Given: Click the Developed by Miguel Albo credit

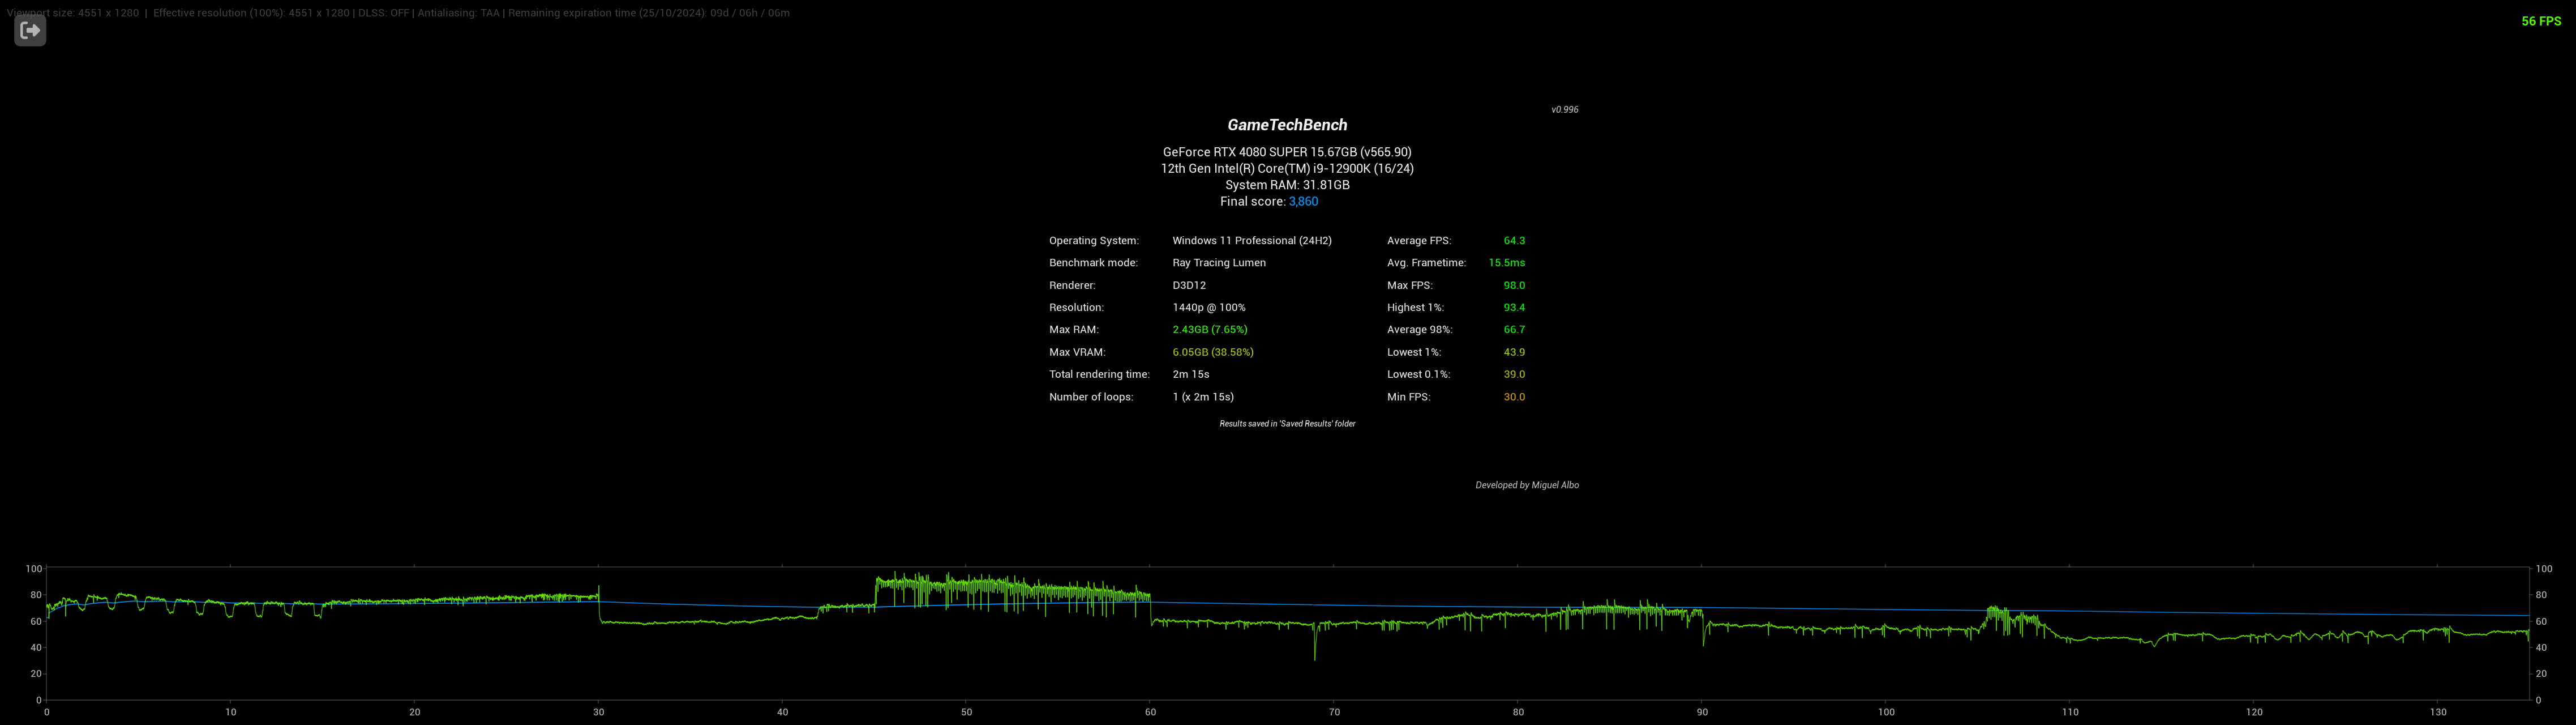Looking at the screenshot, I should 1527,486.
